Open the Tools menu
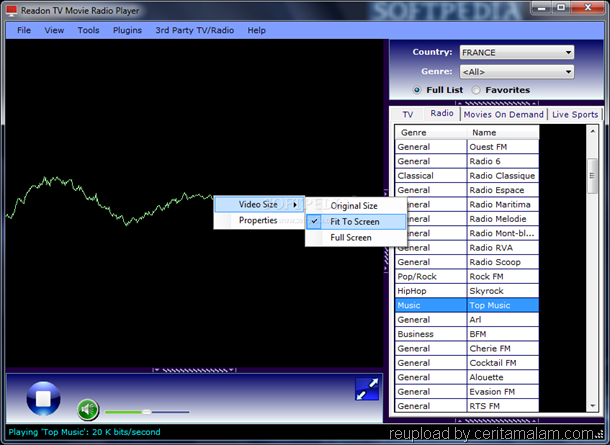Image resolution: width=610 pixels, height=445 pixels. [x=88, y=30]
